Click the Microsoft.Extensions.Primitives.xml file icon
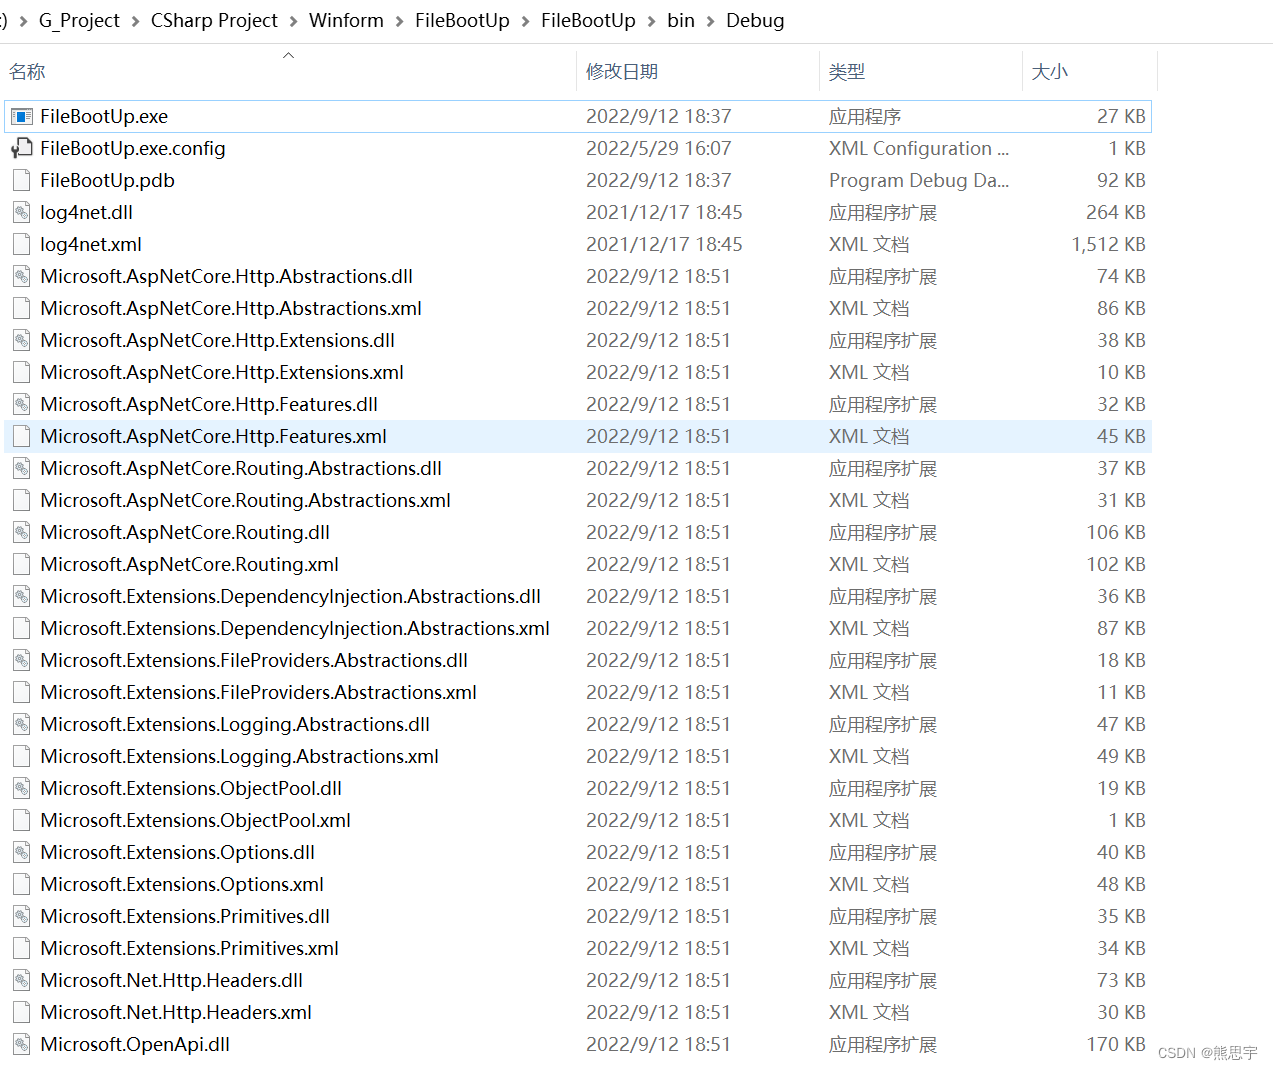1273x1070 pixels. (x=21, y=949)
